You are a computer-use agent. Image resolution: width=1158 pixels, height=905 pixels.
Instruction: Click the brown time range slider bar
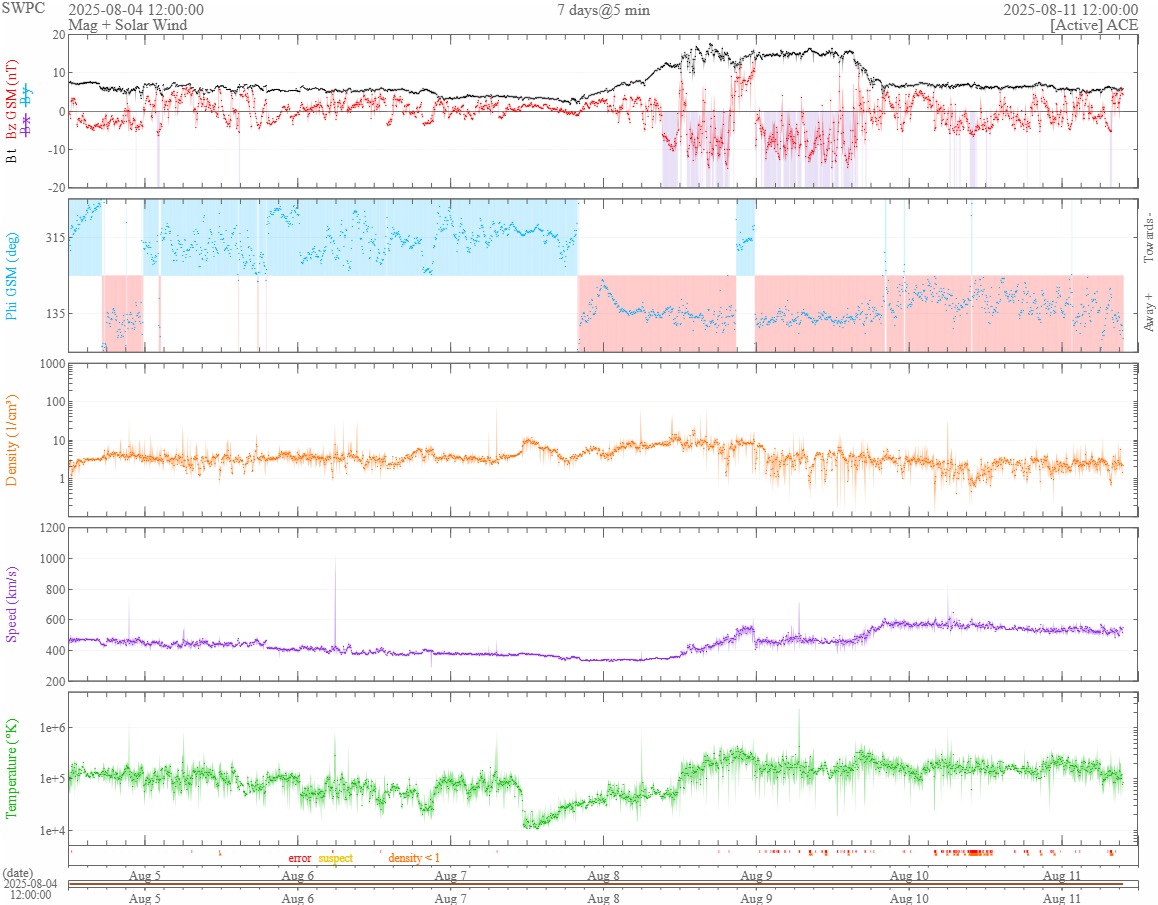click(x=595, y=884)
